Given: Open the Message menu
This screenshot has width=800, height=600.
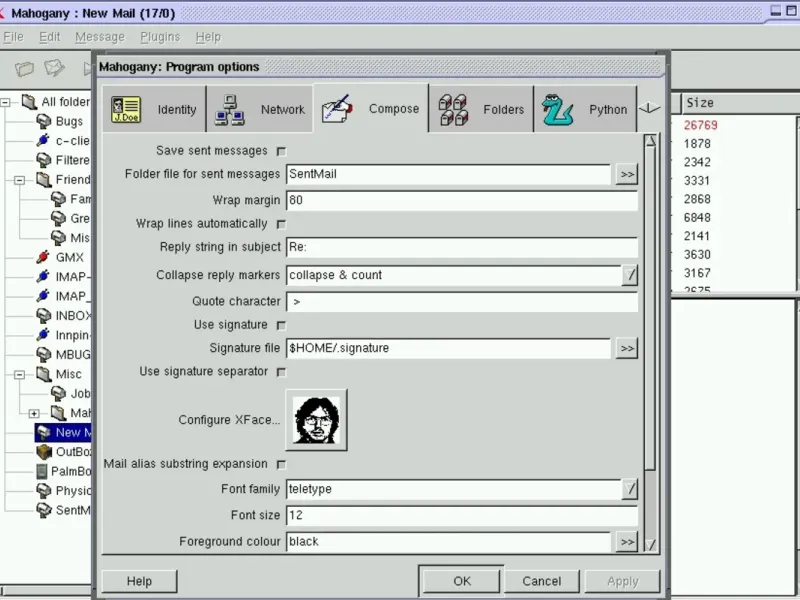Looking at the screenshot, I should [100, 37].
